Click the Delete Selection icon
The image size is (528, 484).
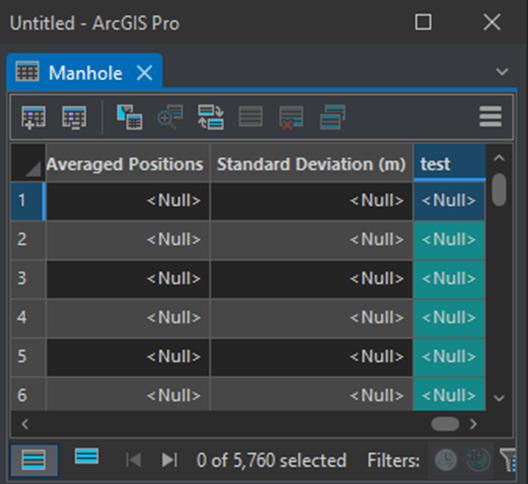(x=291, y=117)
